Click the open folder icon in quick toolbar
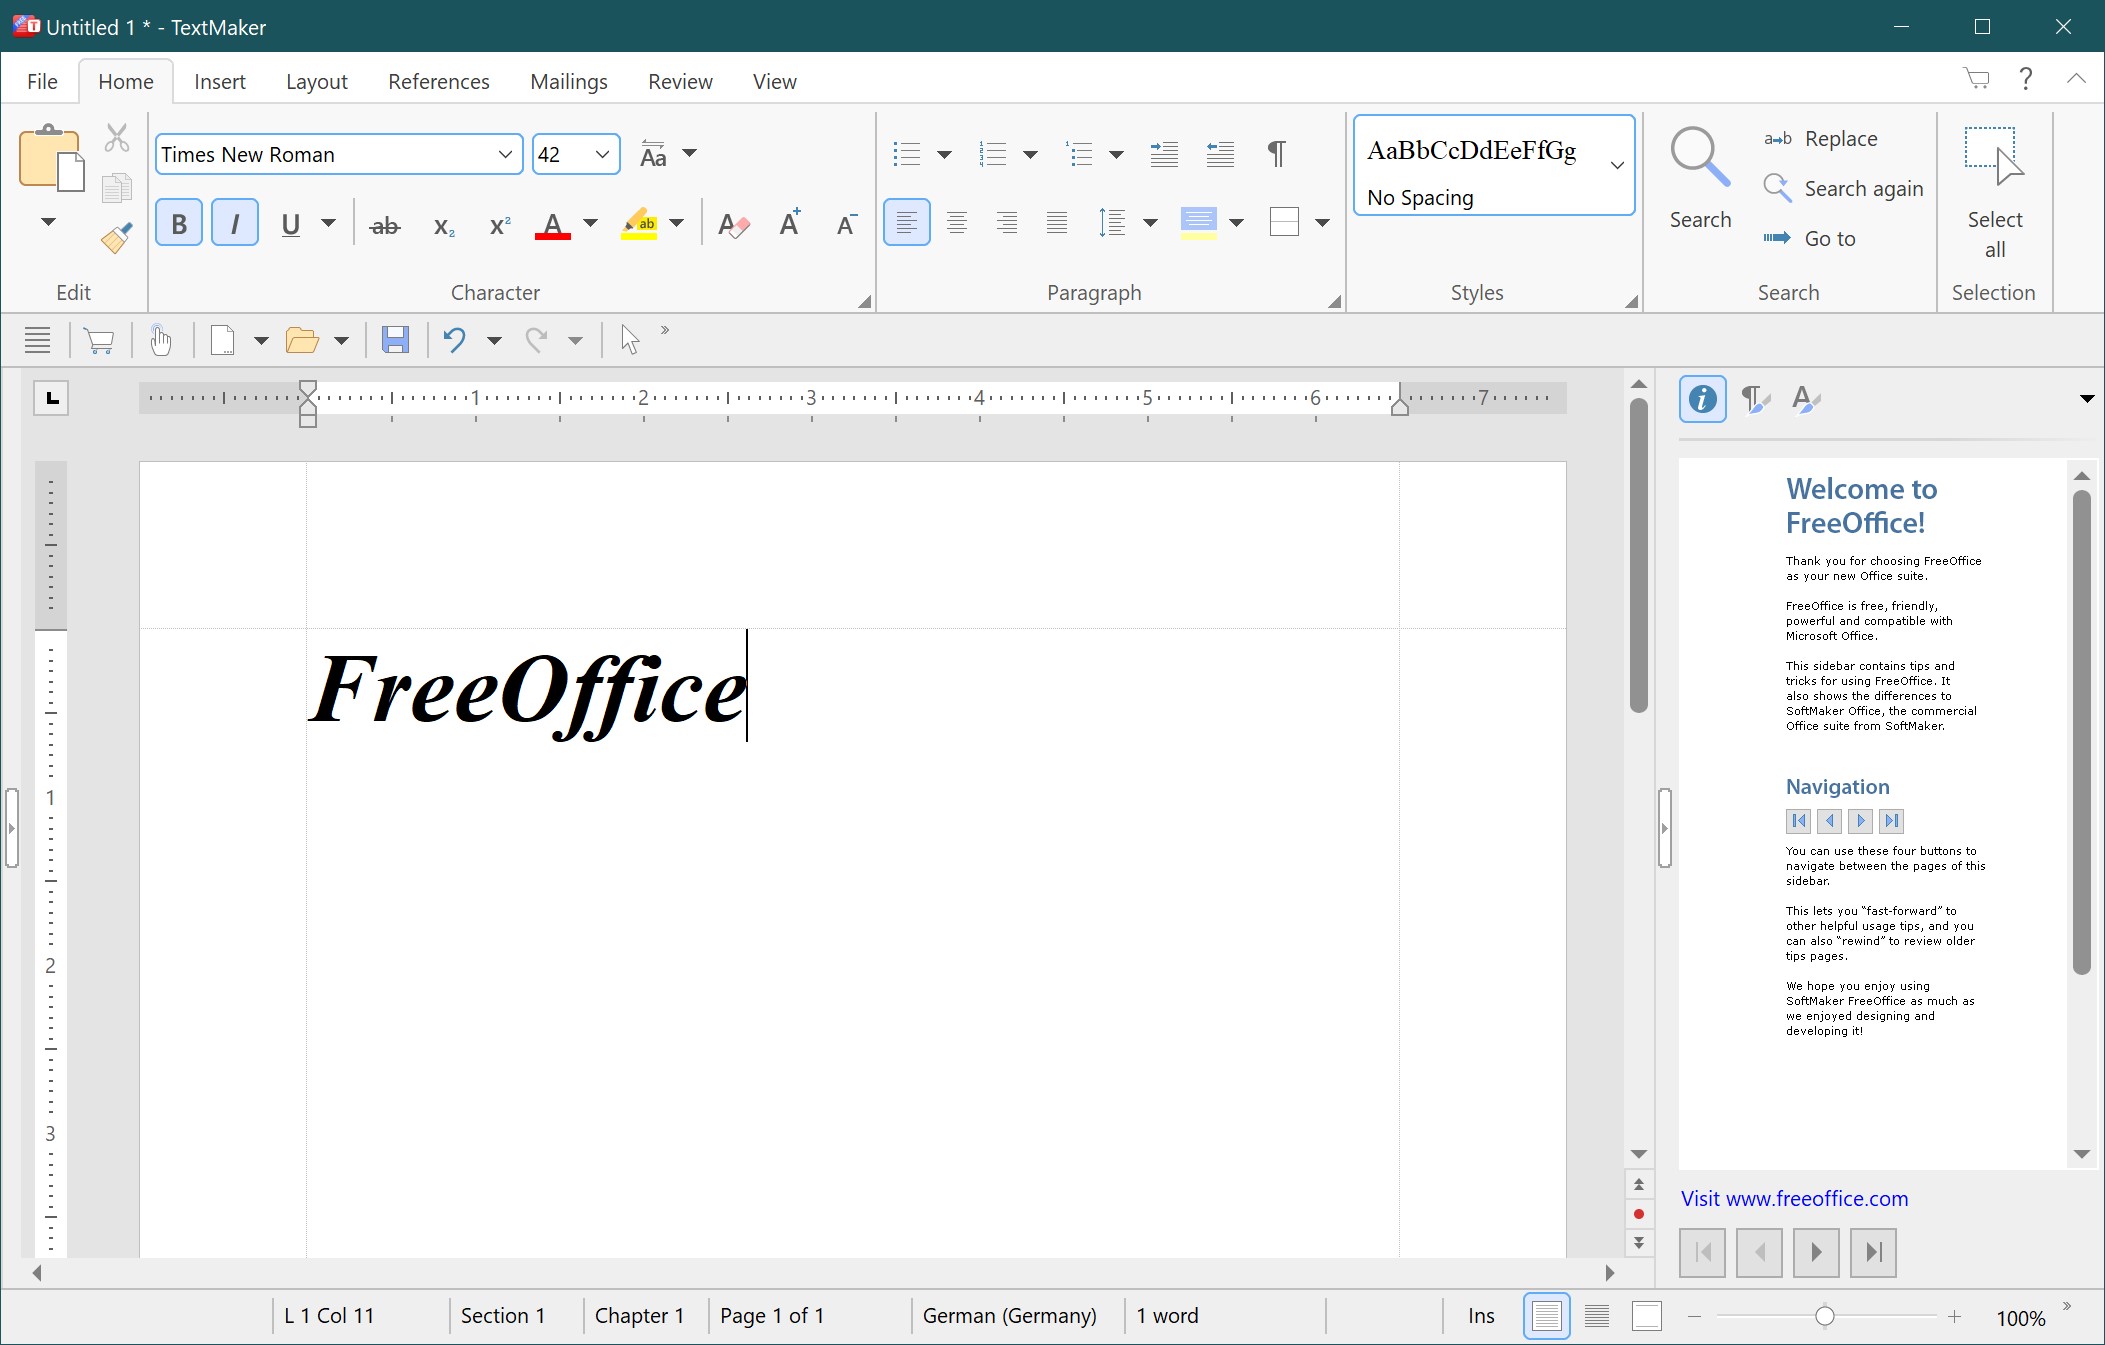 point(302,340)
